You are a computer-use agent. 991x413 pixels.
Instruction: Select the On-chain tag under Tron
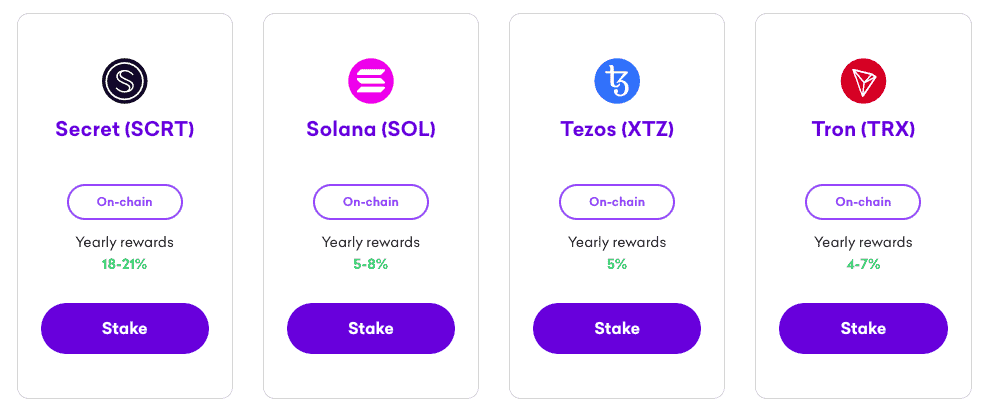click(863, 201)
